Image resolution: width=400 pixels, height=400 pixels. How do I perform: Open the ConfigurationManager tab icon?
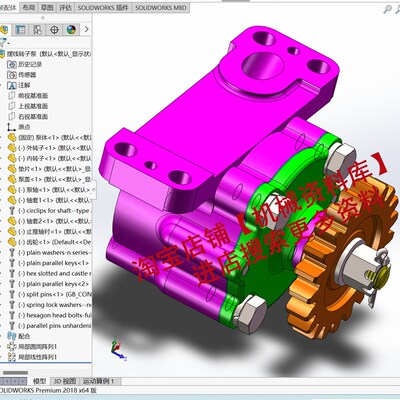[37, 30]
